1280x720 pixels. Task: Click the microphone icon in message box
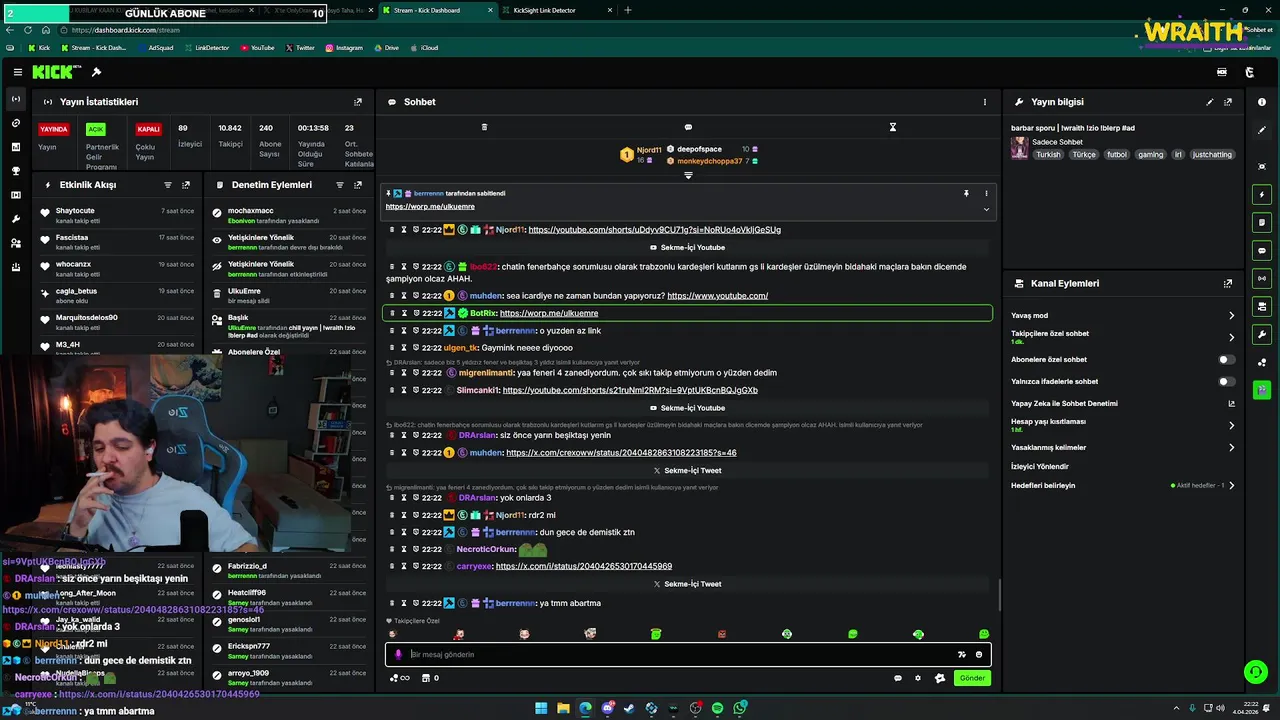[398, 655]
